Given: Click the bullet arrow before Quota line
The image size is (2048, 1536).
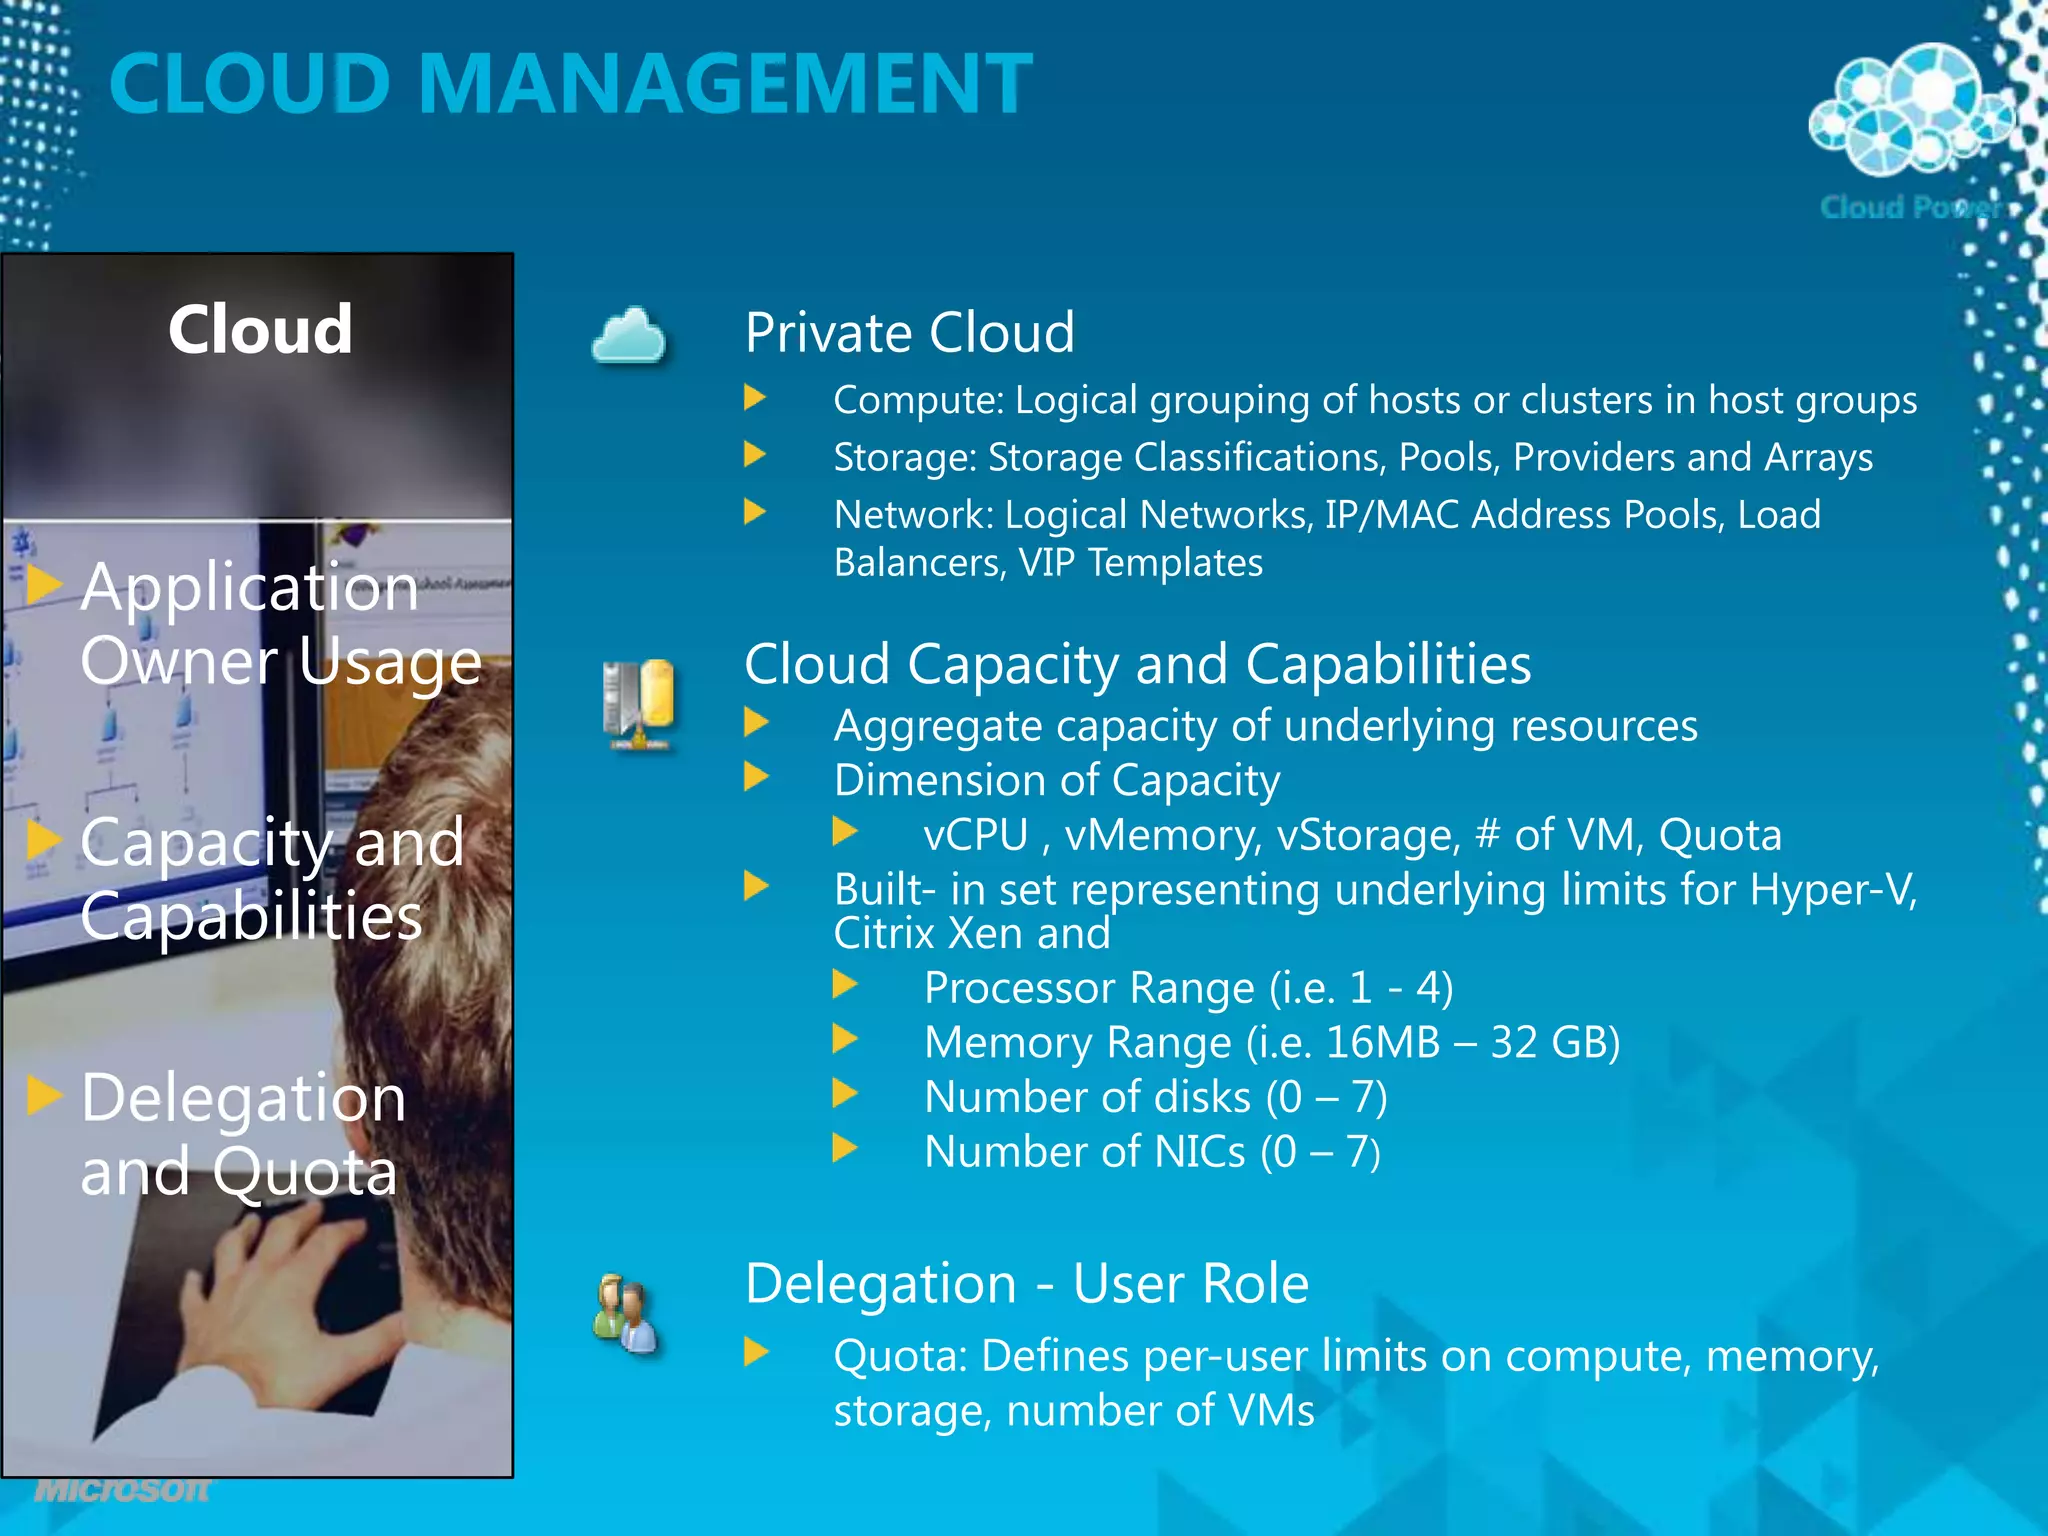Looking at the screenshot, I should coord(756,1354).
